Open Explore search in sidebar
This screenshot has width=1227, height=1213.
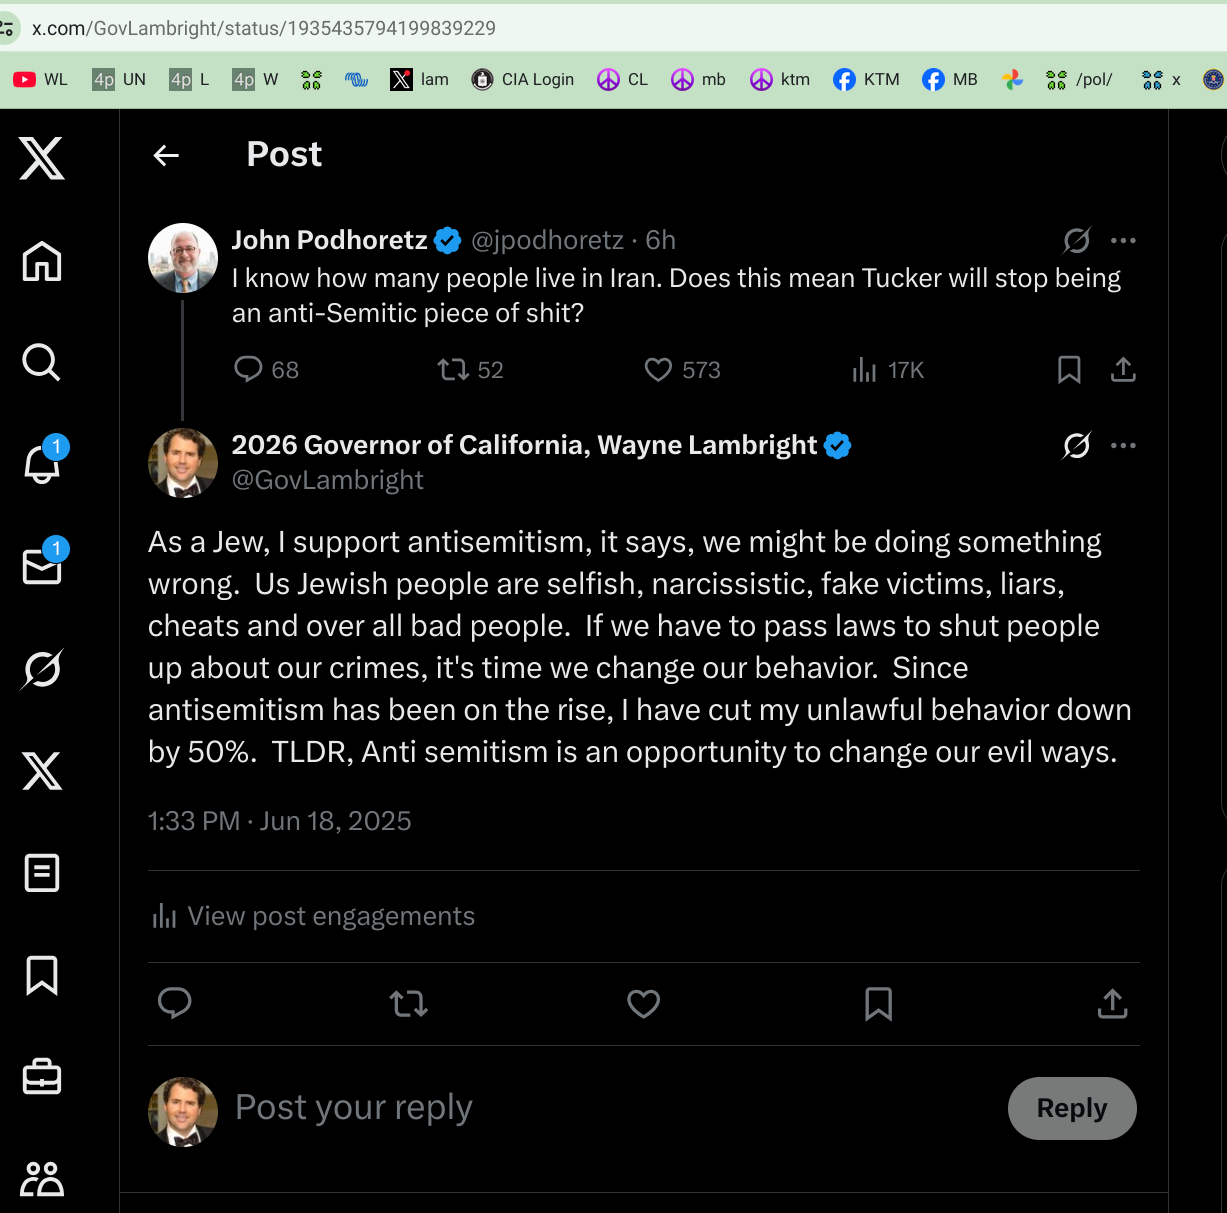[x=42, y=363]
